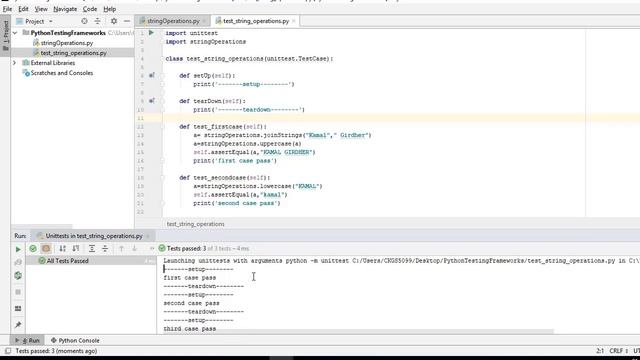Expand External Libraries node
This screenshot has height=360, width=640.
(x=15, y=63)
